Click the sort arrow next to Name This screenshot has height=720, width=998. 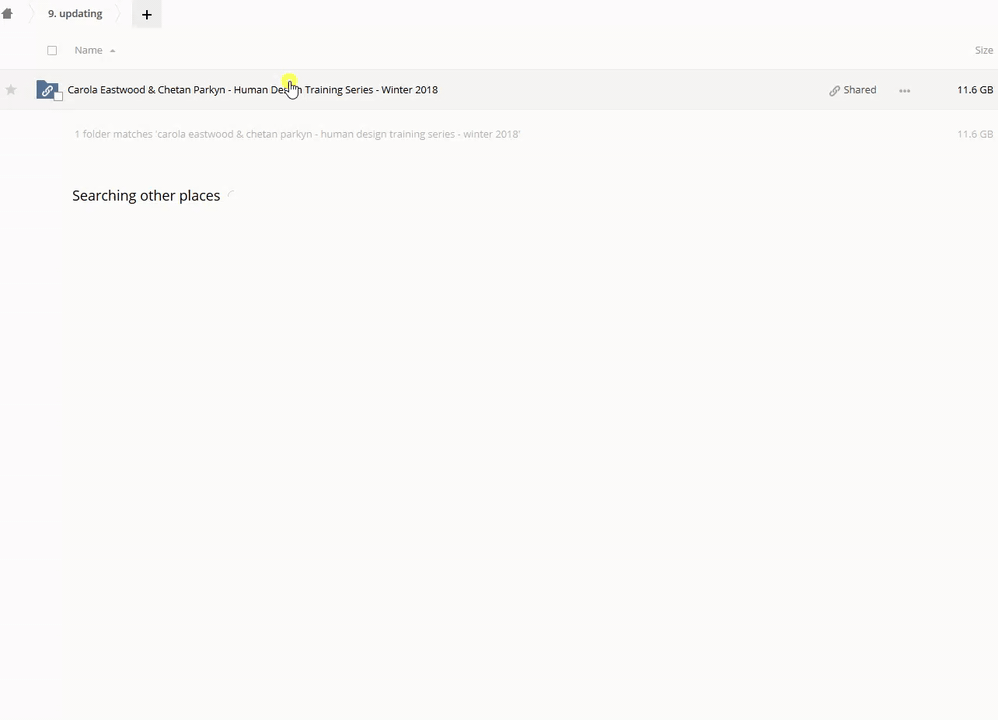pos(112,51)
